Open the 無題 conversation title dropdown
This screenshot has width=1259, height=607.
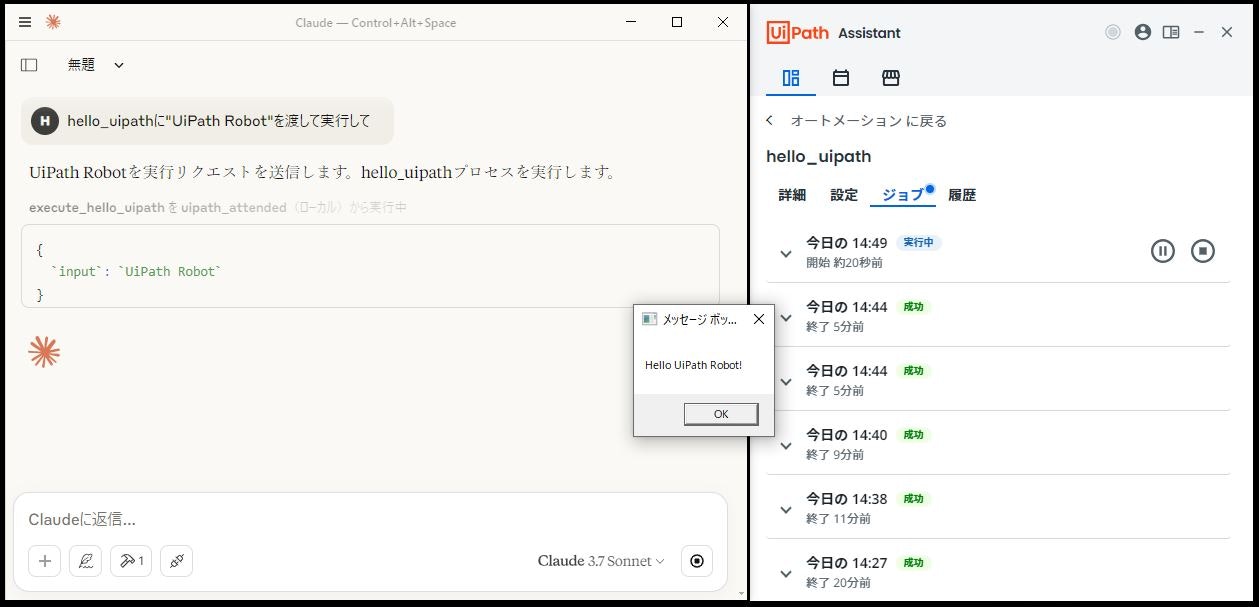pyautogui.click(x=95, y=64)
